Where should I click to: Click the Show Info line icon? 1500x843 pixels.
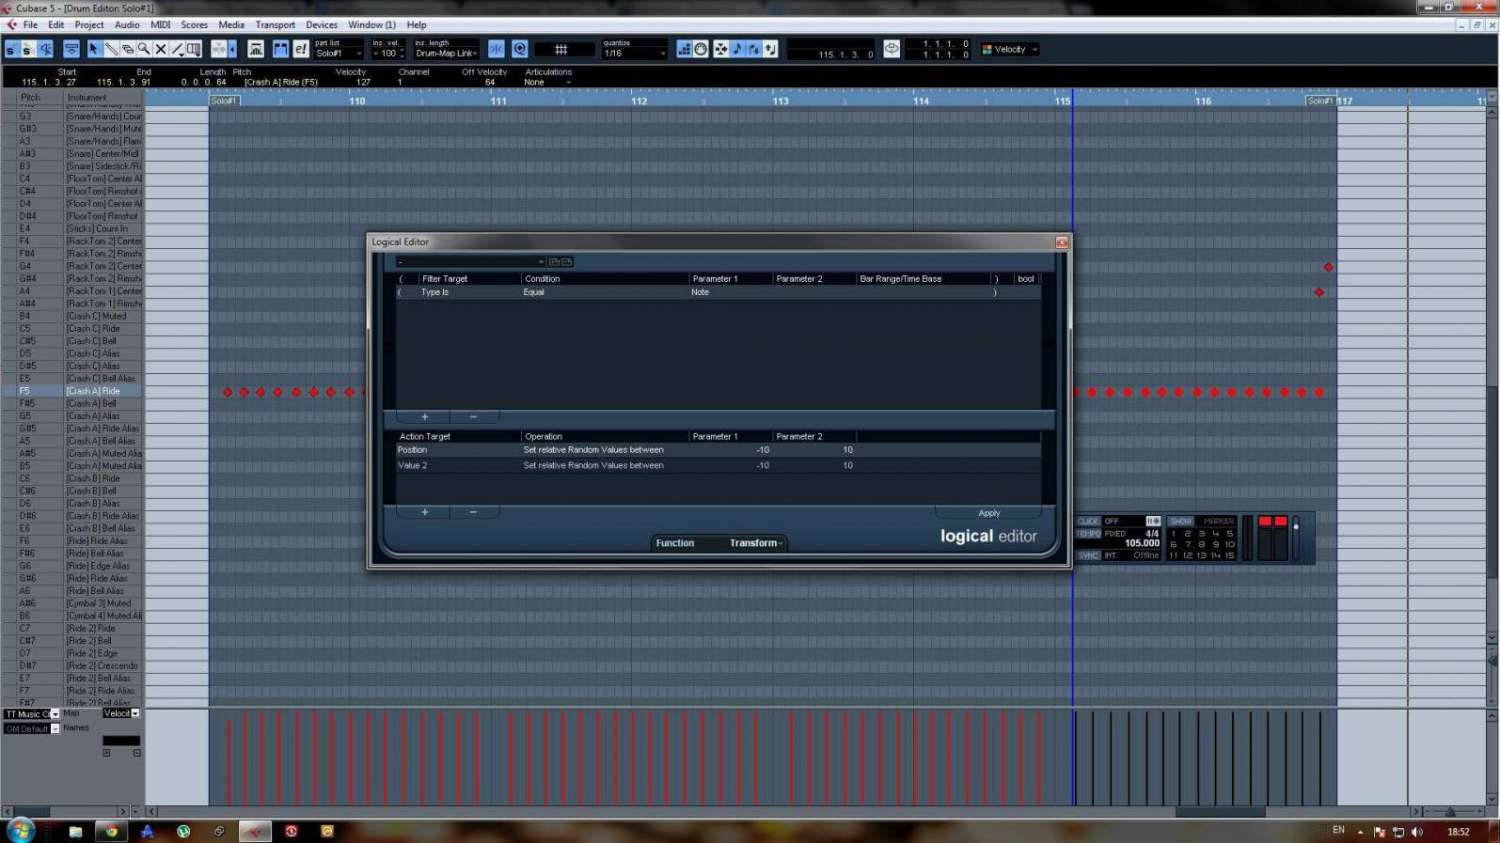[x=72, y=49]
